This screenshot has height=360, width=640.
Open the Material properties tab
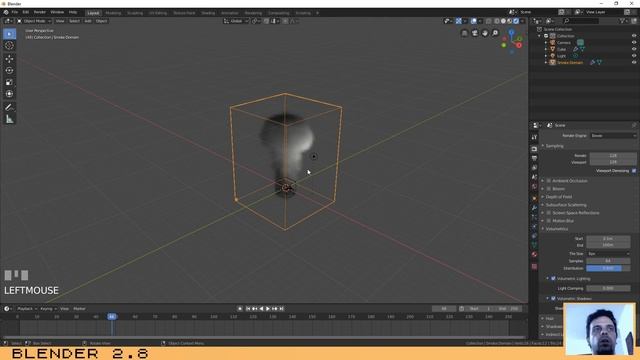pyautogui.click(x=534, y=254)
